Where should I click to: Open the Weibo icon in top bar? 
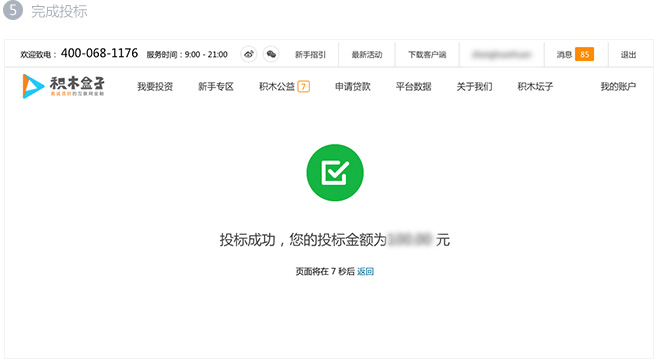click(x=249, y=54)
